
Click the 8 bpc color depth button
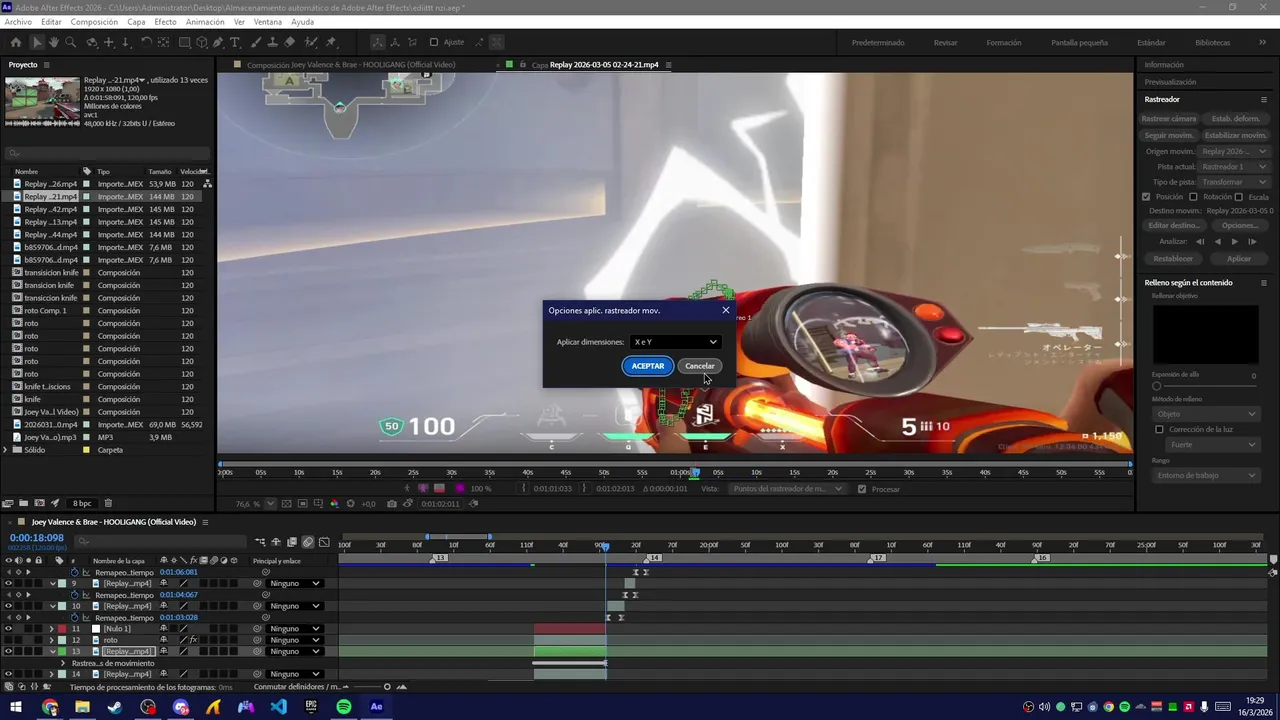click(x=81, y=503)
